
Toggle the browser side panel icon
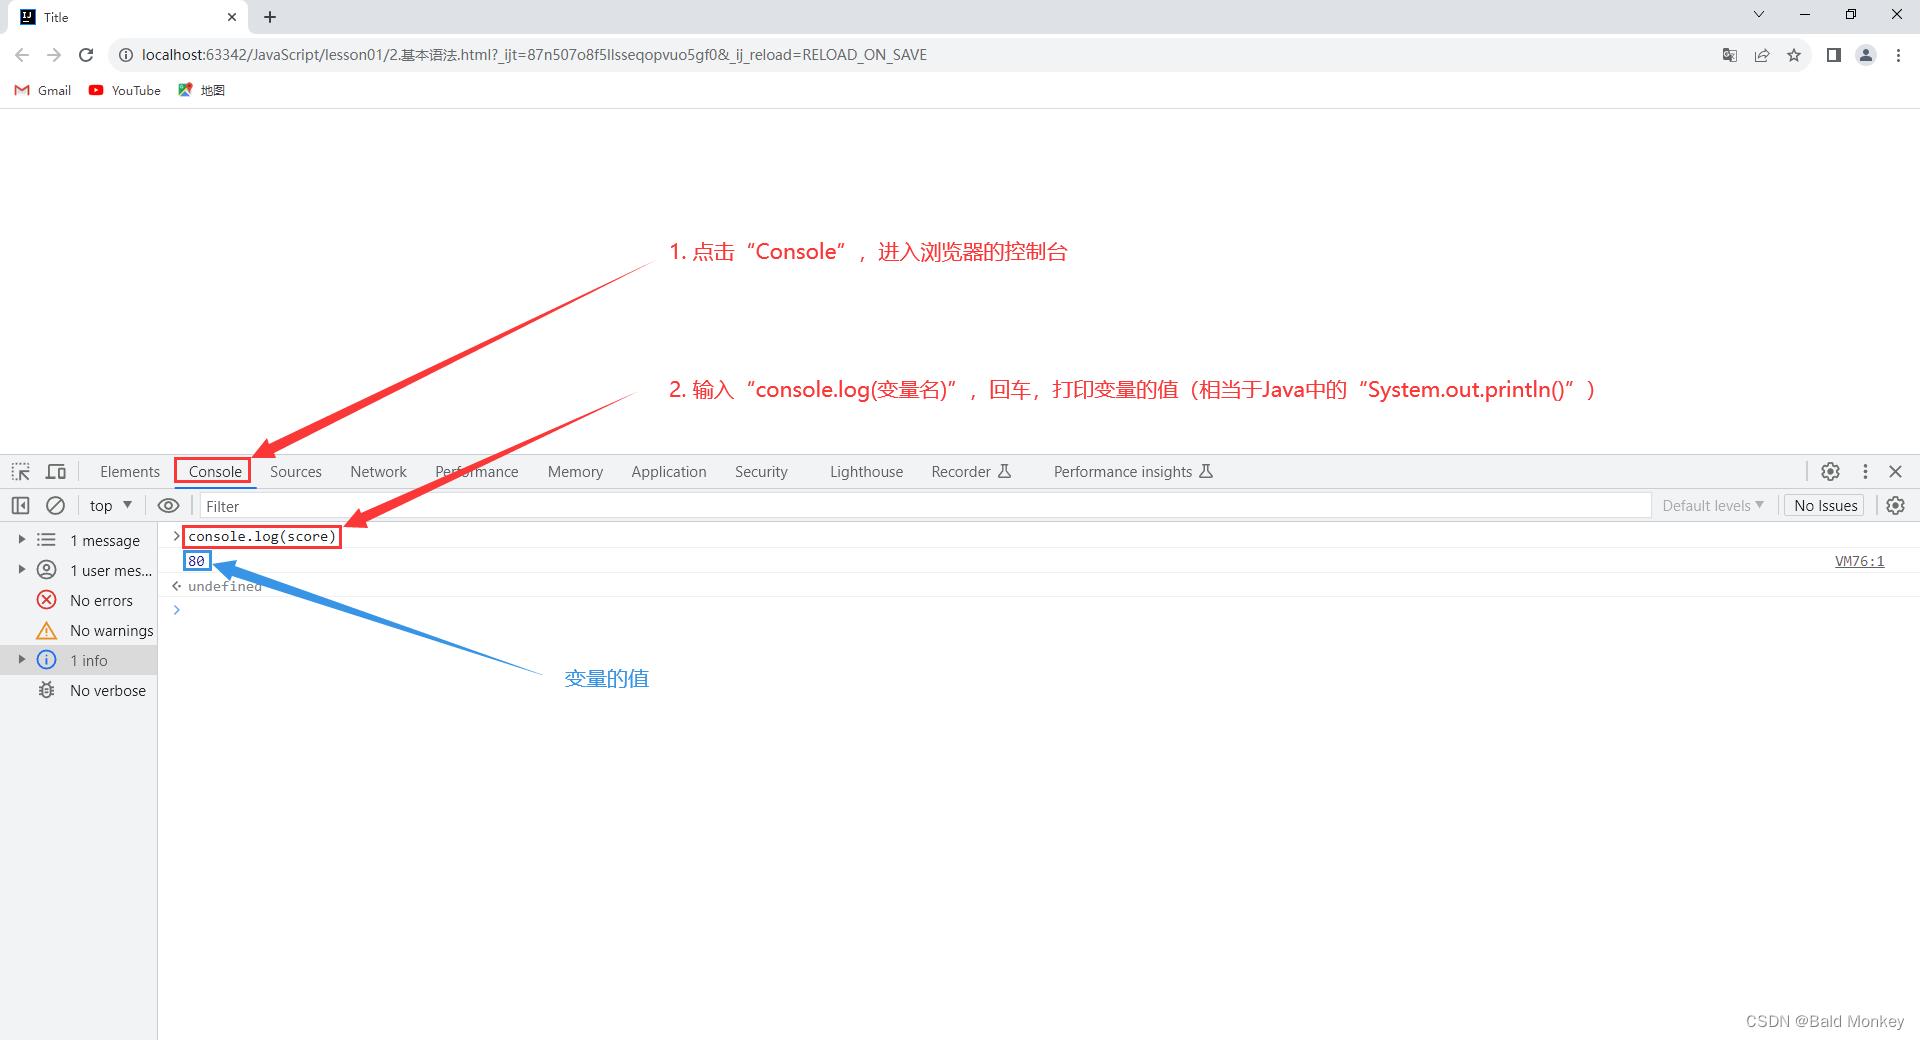coord(1833,55)
